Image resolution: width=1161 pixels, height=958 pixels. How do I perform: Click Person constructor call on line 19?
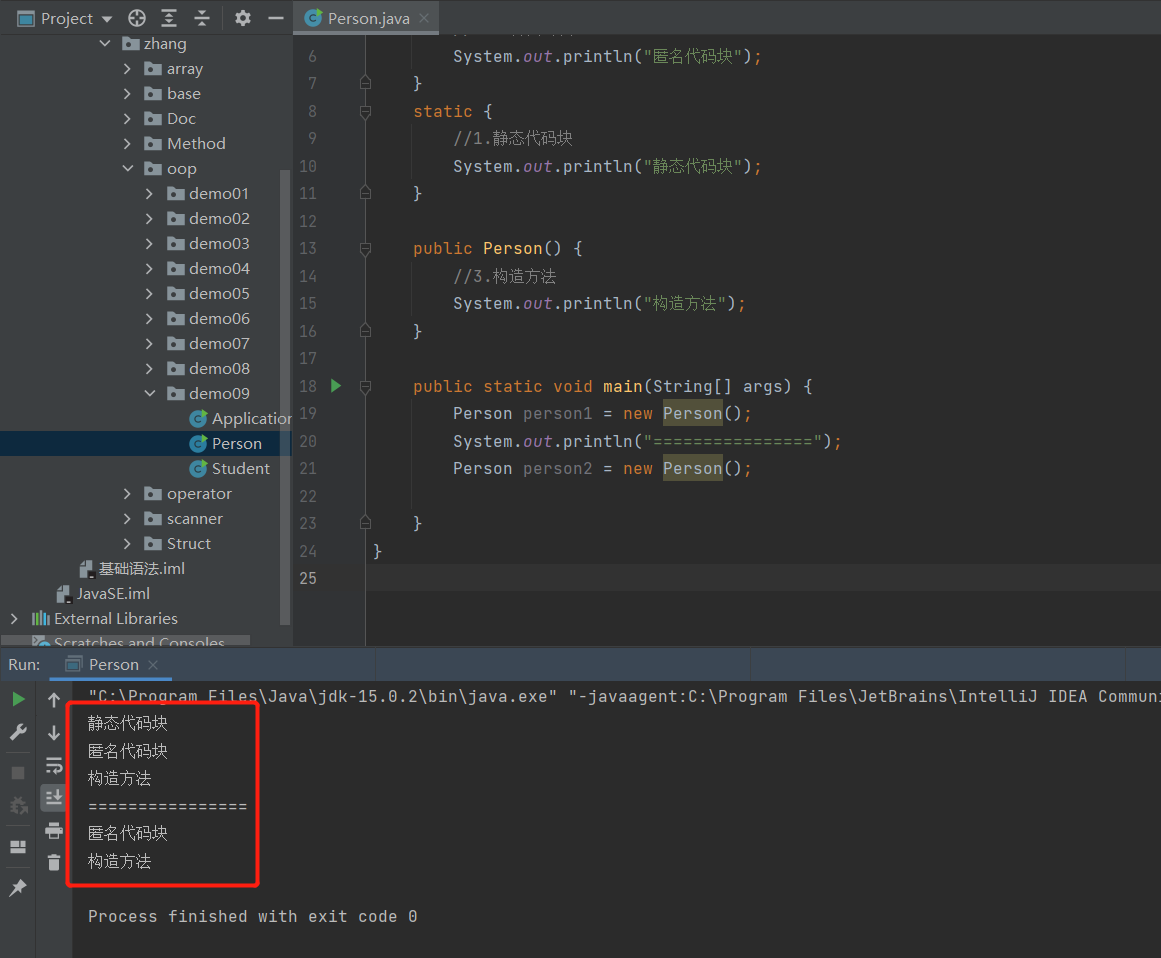[x=692, y=413]
